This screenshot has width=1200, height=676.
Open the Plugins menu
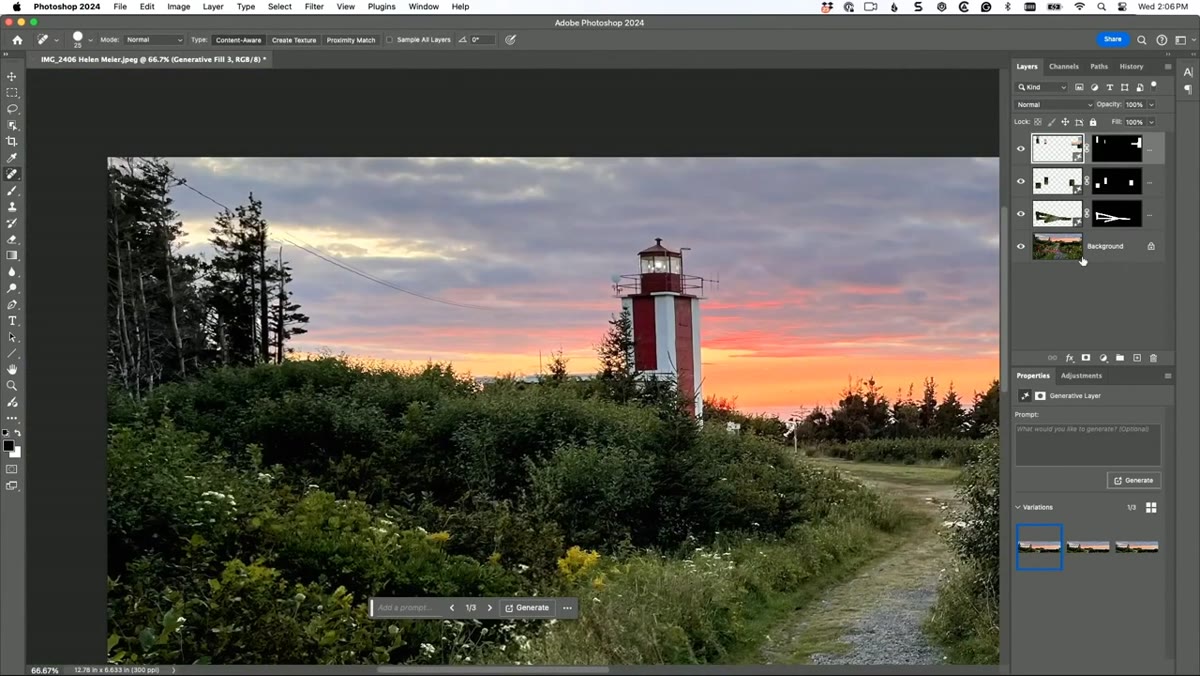(x=381, y=6)
